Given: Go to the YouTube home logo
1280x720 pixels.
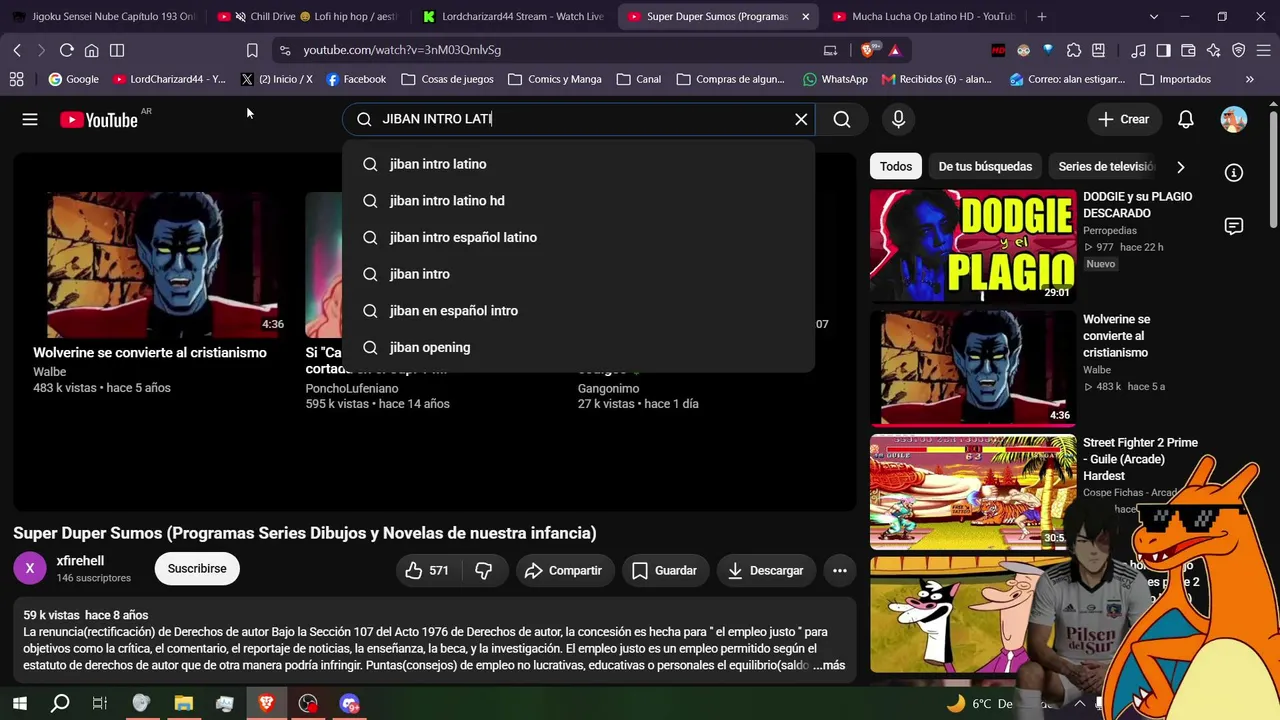Looking at the screenshot, I should click(98, 120).
